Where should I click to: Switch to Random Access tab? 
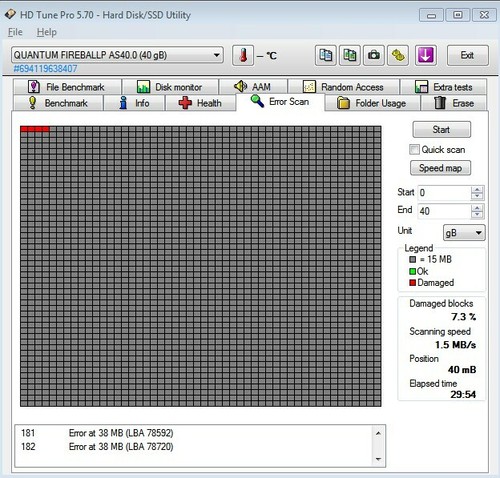click(343, 87)
